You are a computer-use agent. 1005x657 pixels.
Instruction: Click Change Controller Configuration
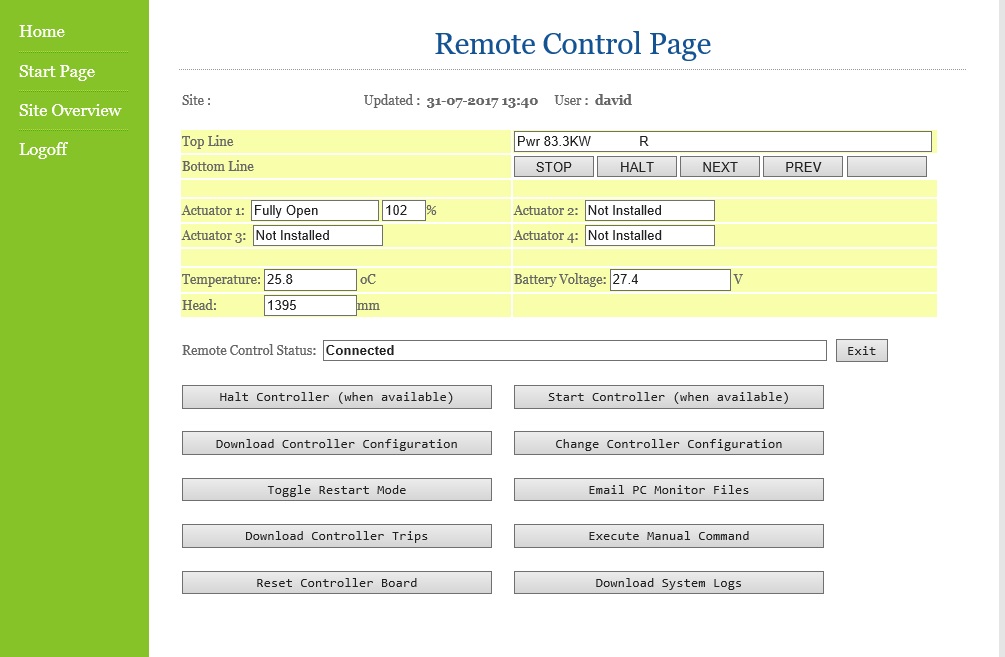click(x=669, y=444)
